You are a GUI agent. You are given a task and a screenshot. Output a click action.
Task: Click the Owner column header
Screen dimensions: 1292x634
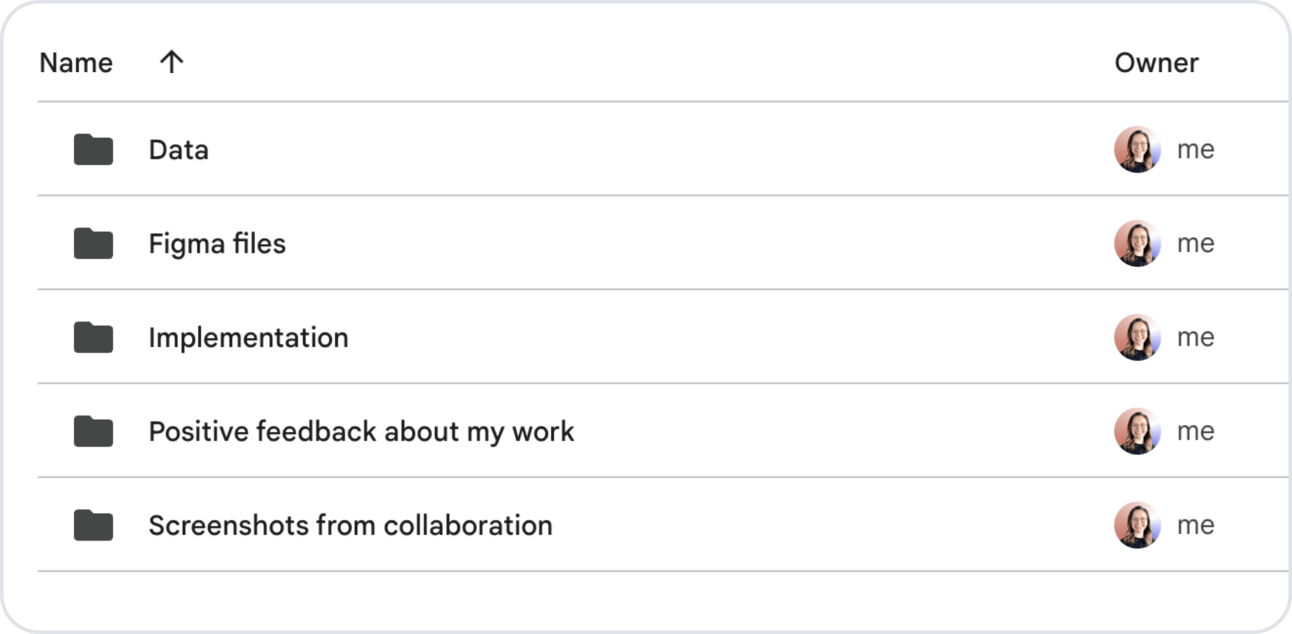pyautogui.click(x=1156, y=63)
